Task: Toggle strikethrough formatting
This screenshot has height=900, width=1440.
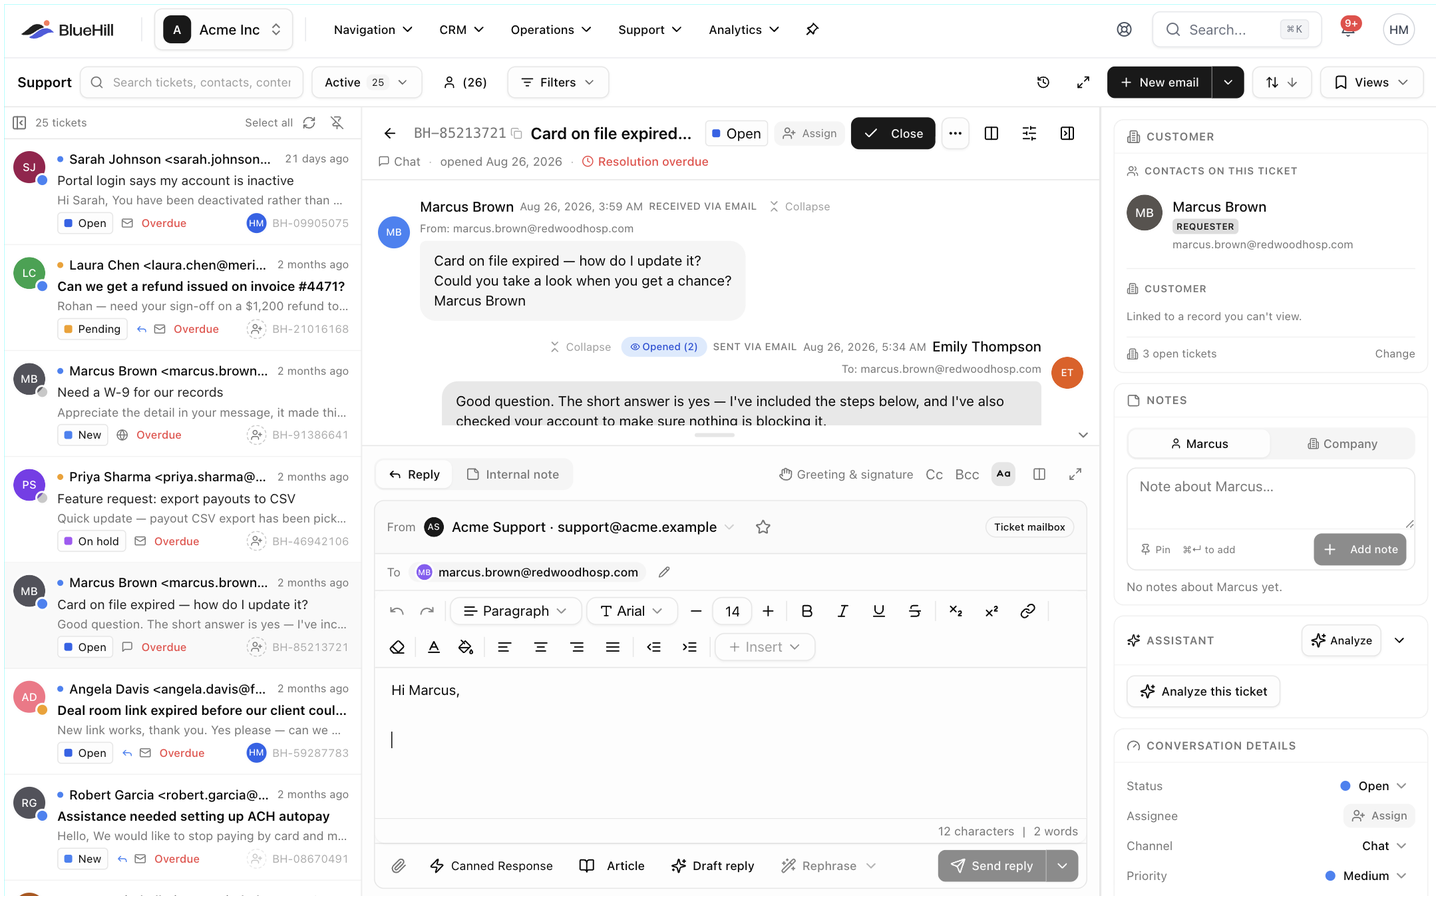Action: (915, 611)
